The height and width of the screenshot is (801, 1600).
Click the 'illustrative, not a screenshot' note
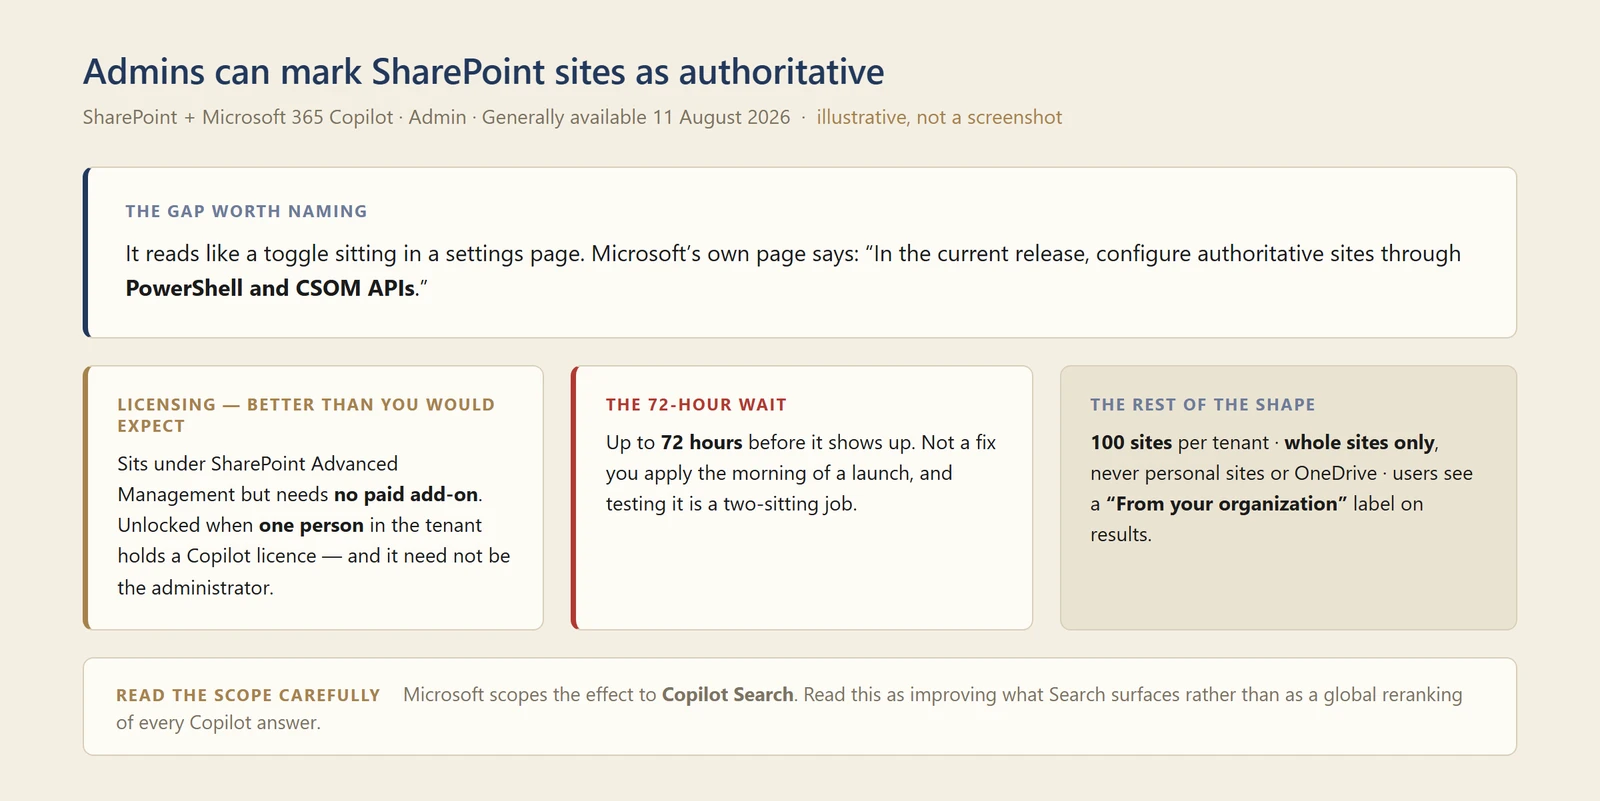[x=939, y=117]
